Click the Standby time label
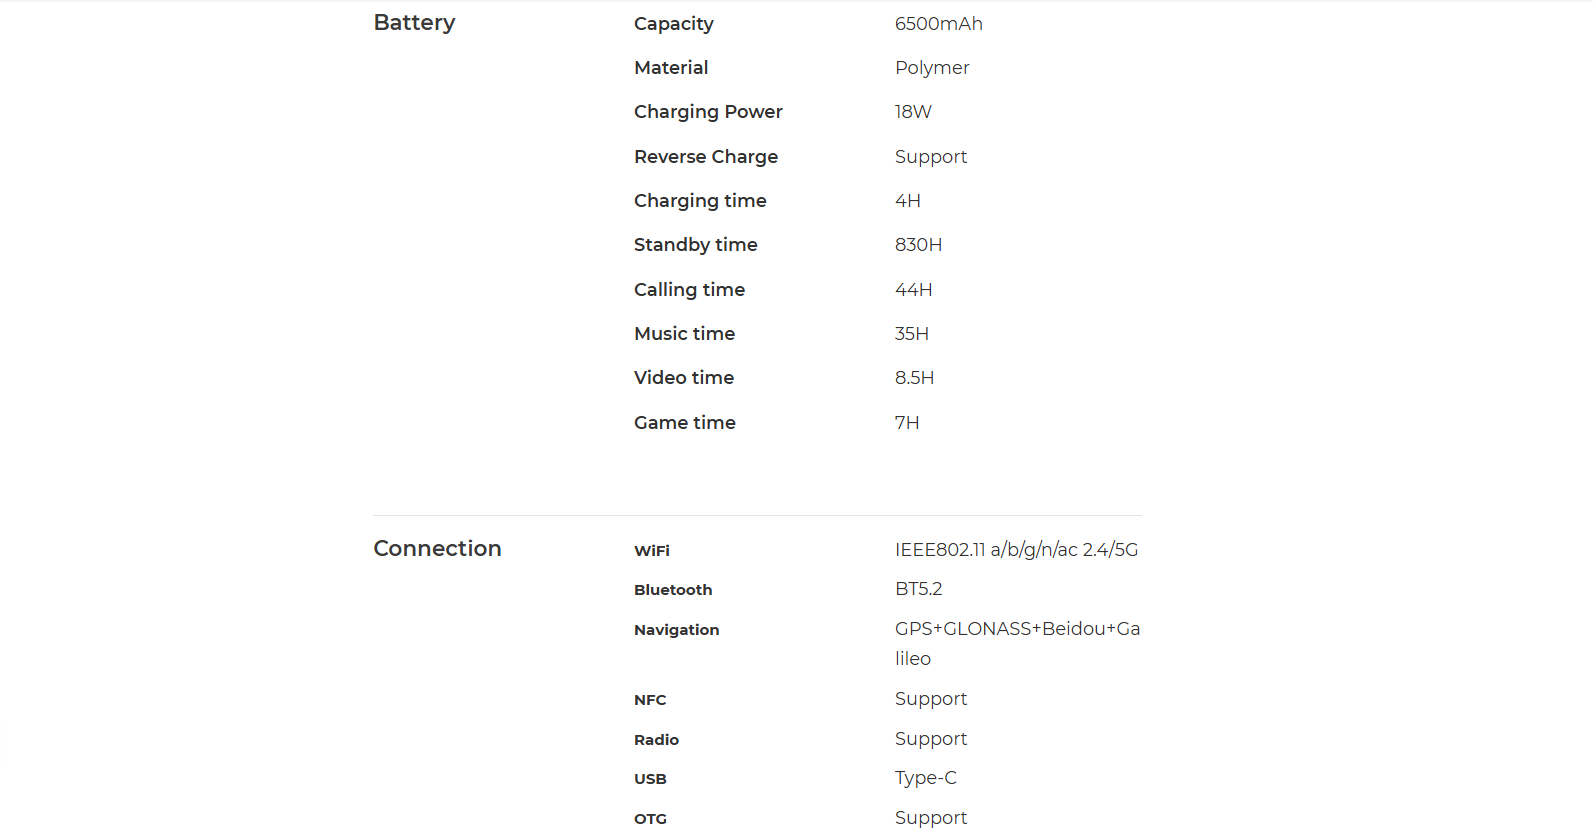Screen dimensions: 1593x836 tap(695, 245)
